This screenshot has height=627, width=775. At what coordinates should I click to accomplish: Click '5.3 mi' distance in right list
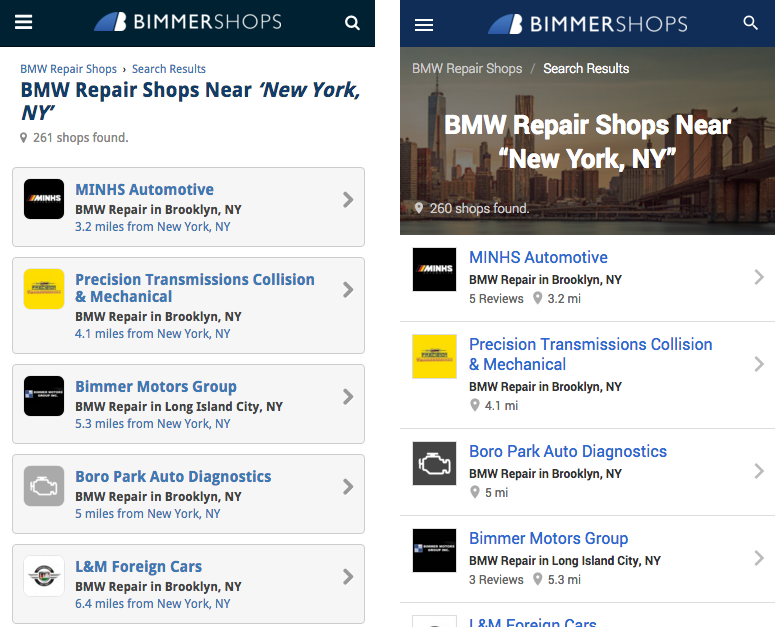564,580
